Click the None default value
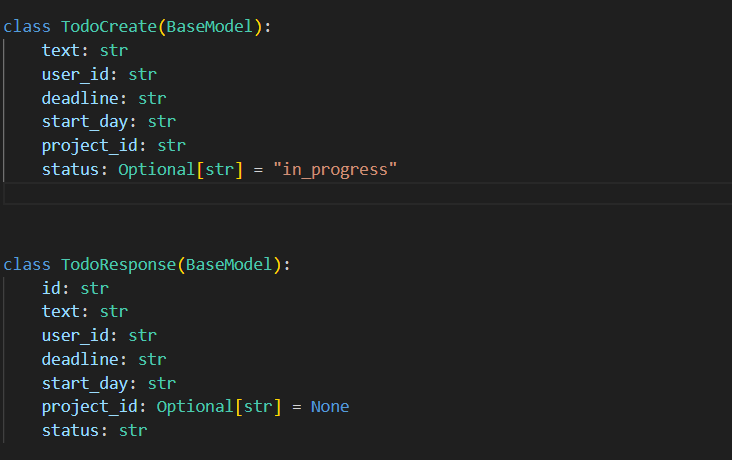Viewport: 732px width, 460px height. coord(330,407)
